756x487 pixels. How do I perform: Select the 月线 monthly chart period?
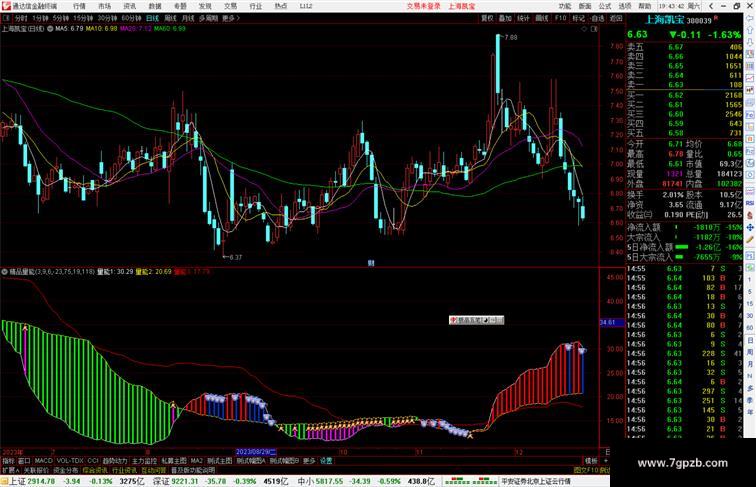pos(188,18)
